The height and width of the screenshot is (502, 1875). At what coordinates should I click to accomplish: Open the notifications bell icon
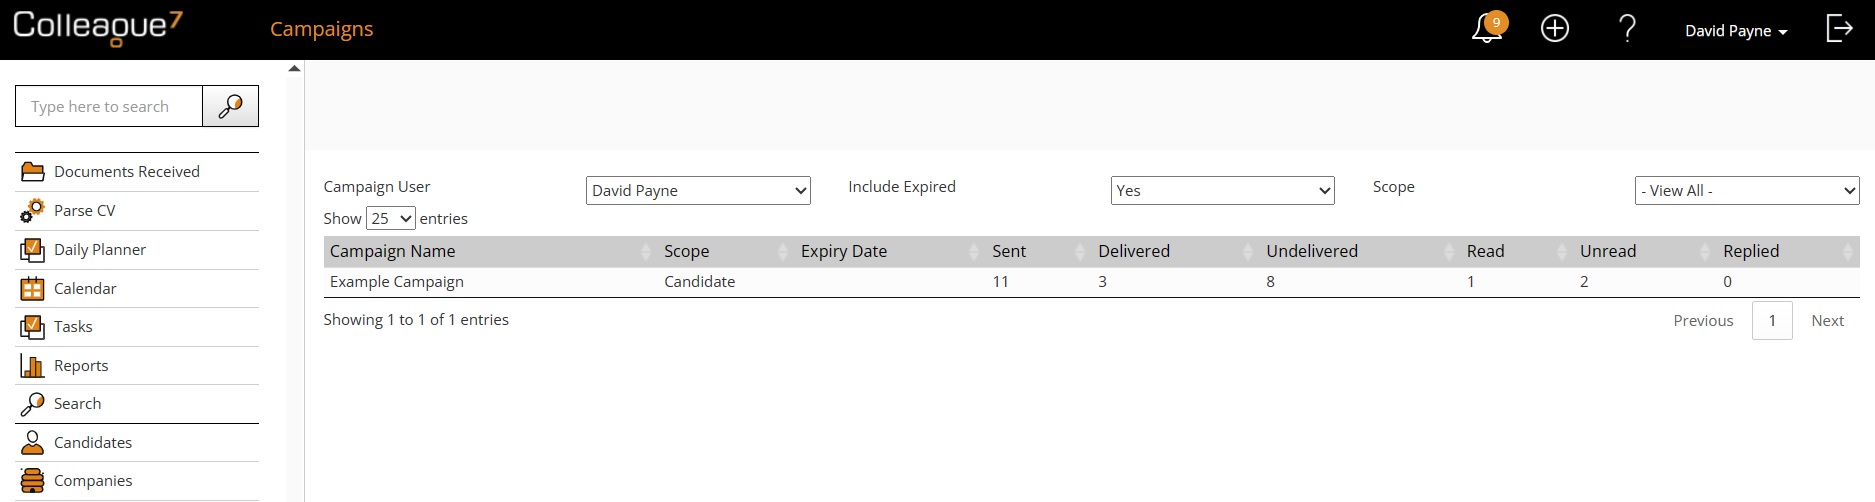point(1487,28)
